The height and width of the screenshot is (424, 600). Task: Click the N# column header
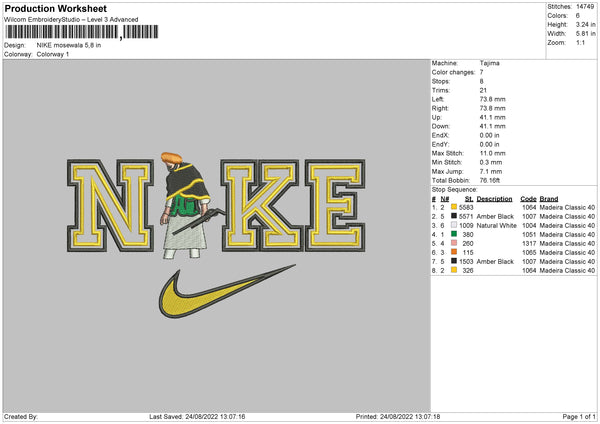click(445, 199)
